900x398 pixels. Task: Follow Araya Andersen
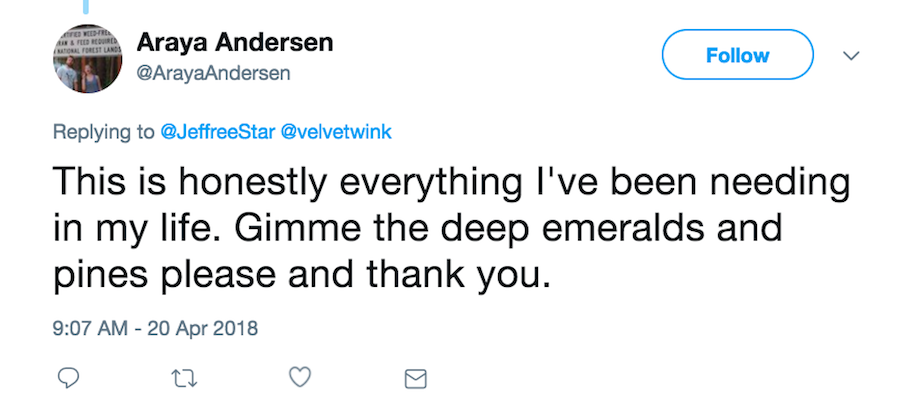[738, 55]
